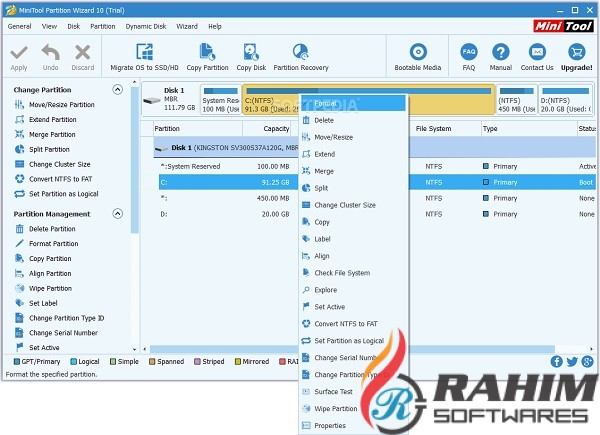Viewport: 600px width, 435px height.
Task: Choose Explore in context menu
Action: click(353, 290)
